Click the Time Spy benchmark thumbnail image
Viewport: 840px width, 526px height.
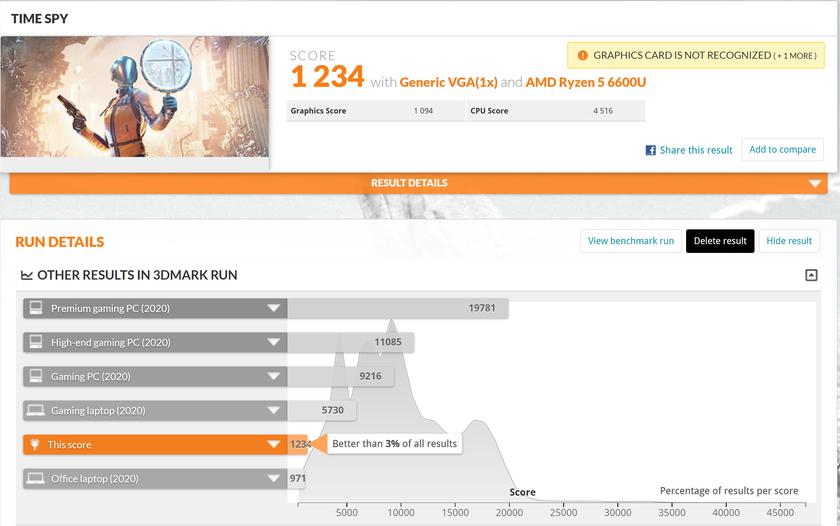[x=135, y=97]
